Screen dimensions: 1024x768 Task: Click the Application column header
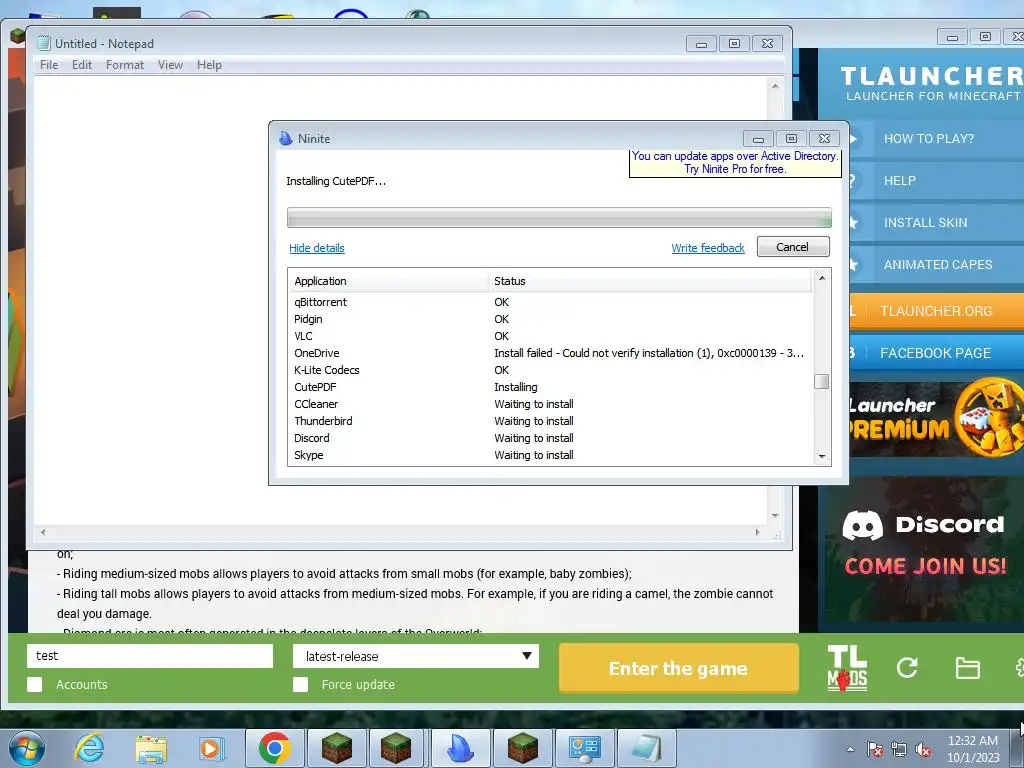tap(388, 281)
